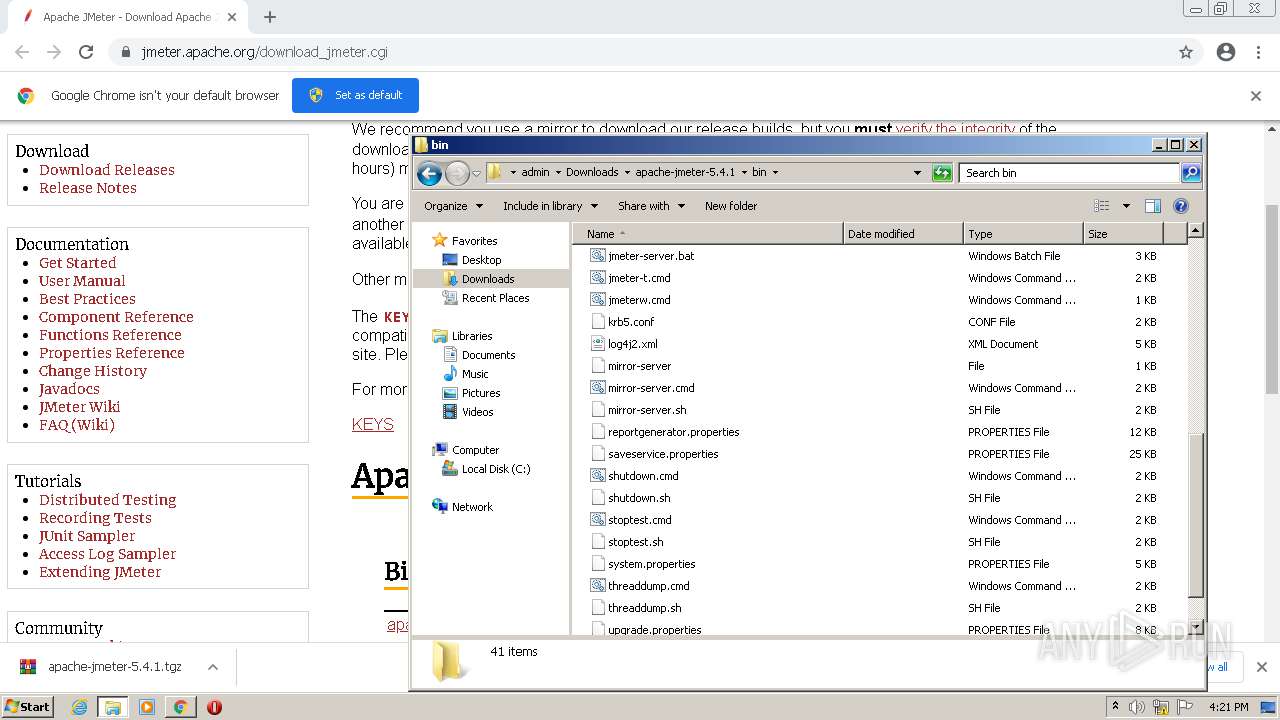This screenshot has height=720, width=1280.
Task: Select Network in navigation pane
Action: (472, 507)
